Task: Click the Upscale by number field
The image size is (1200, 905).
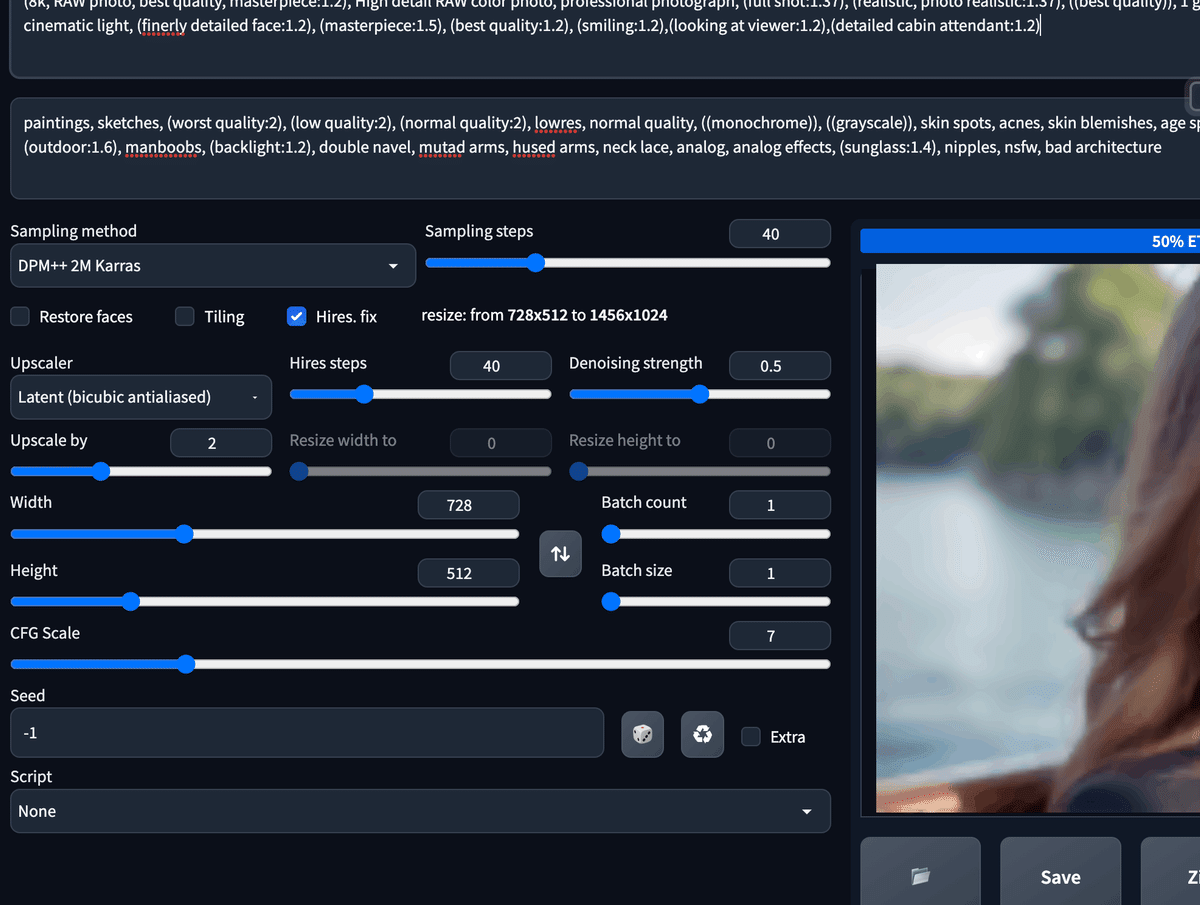Action: click(221, 443)
